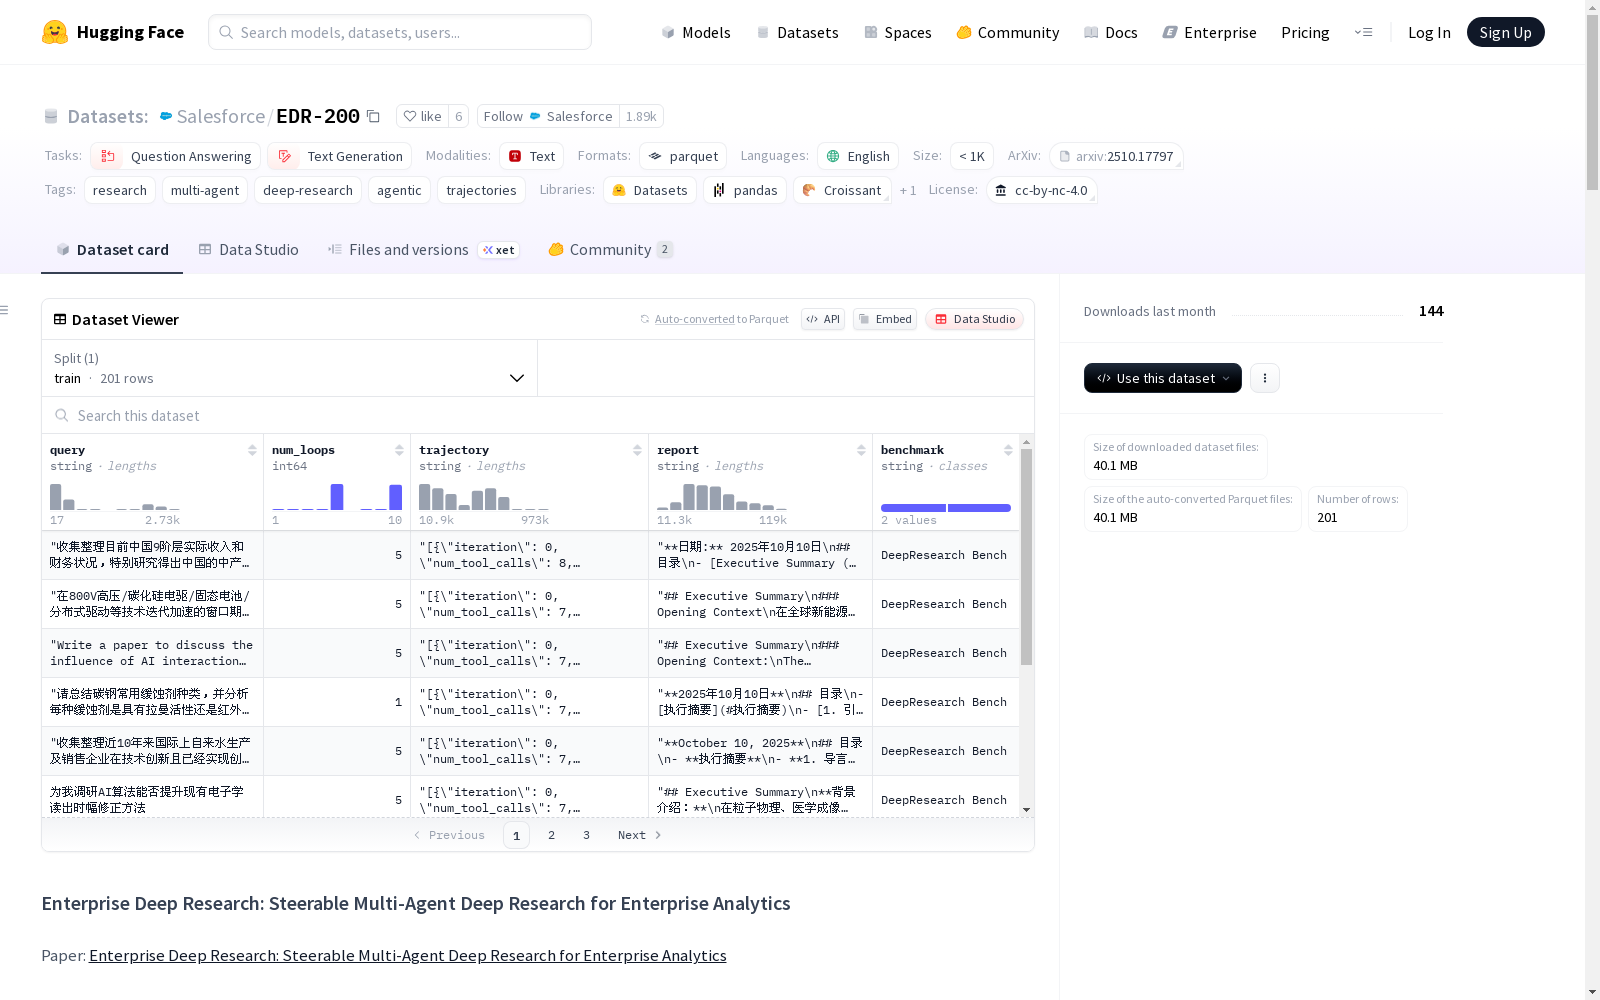
Task: Expand the train split dropdown
Action: point(289,368)
